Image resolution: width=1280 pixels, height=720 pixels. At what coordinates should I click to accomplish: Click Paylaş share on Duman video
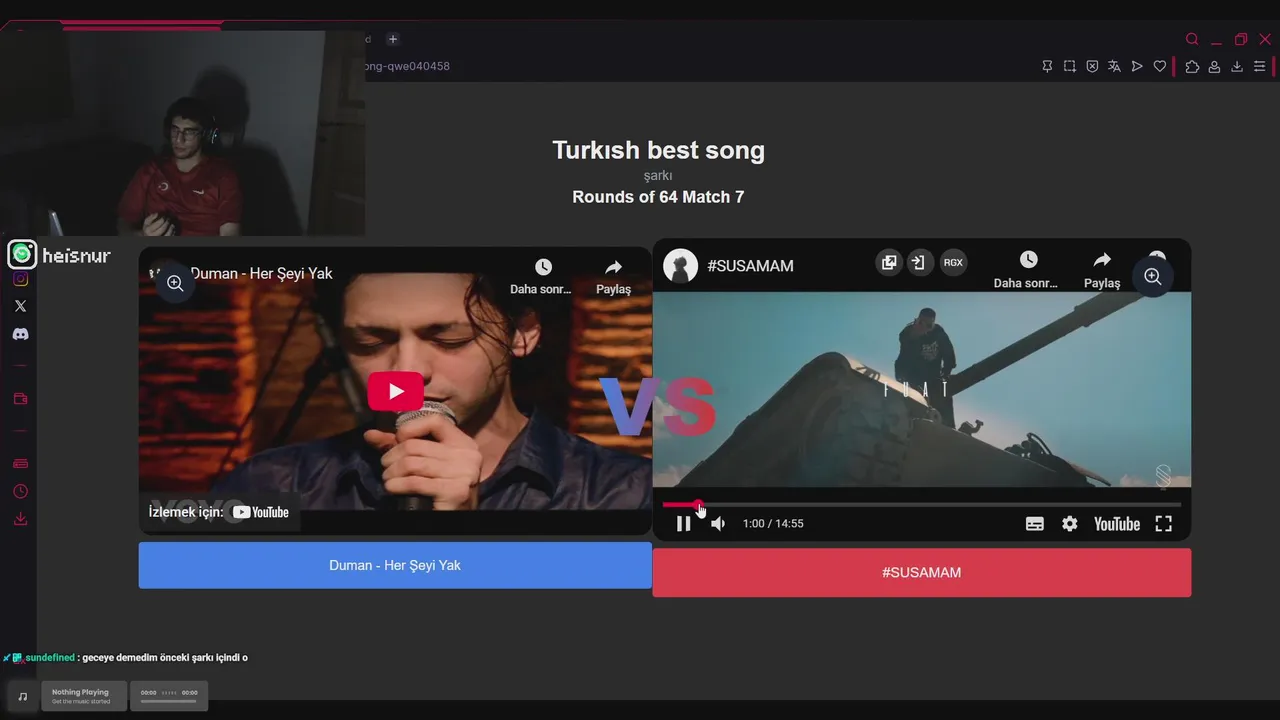tap(613, 276)
